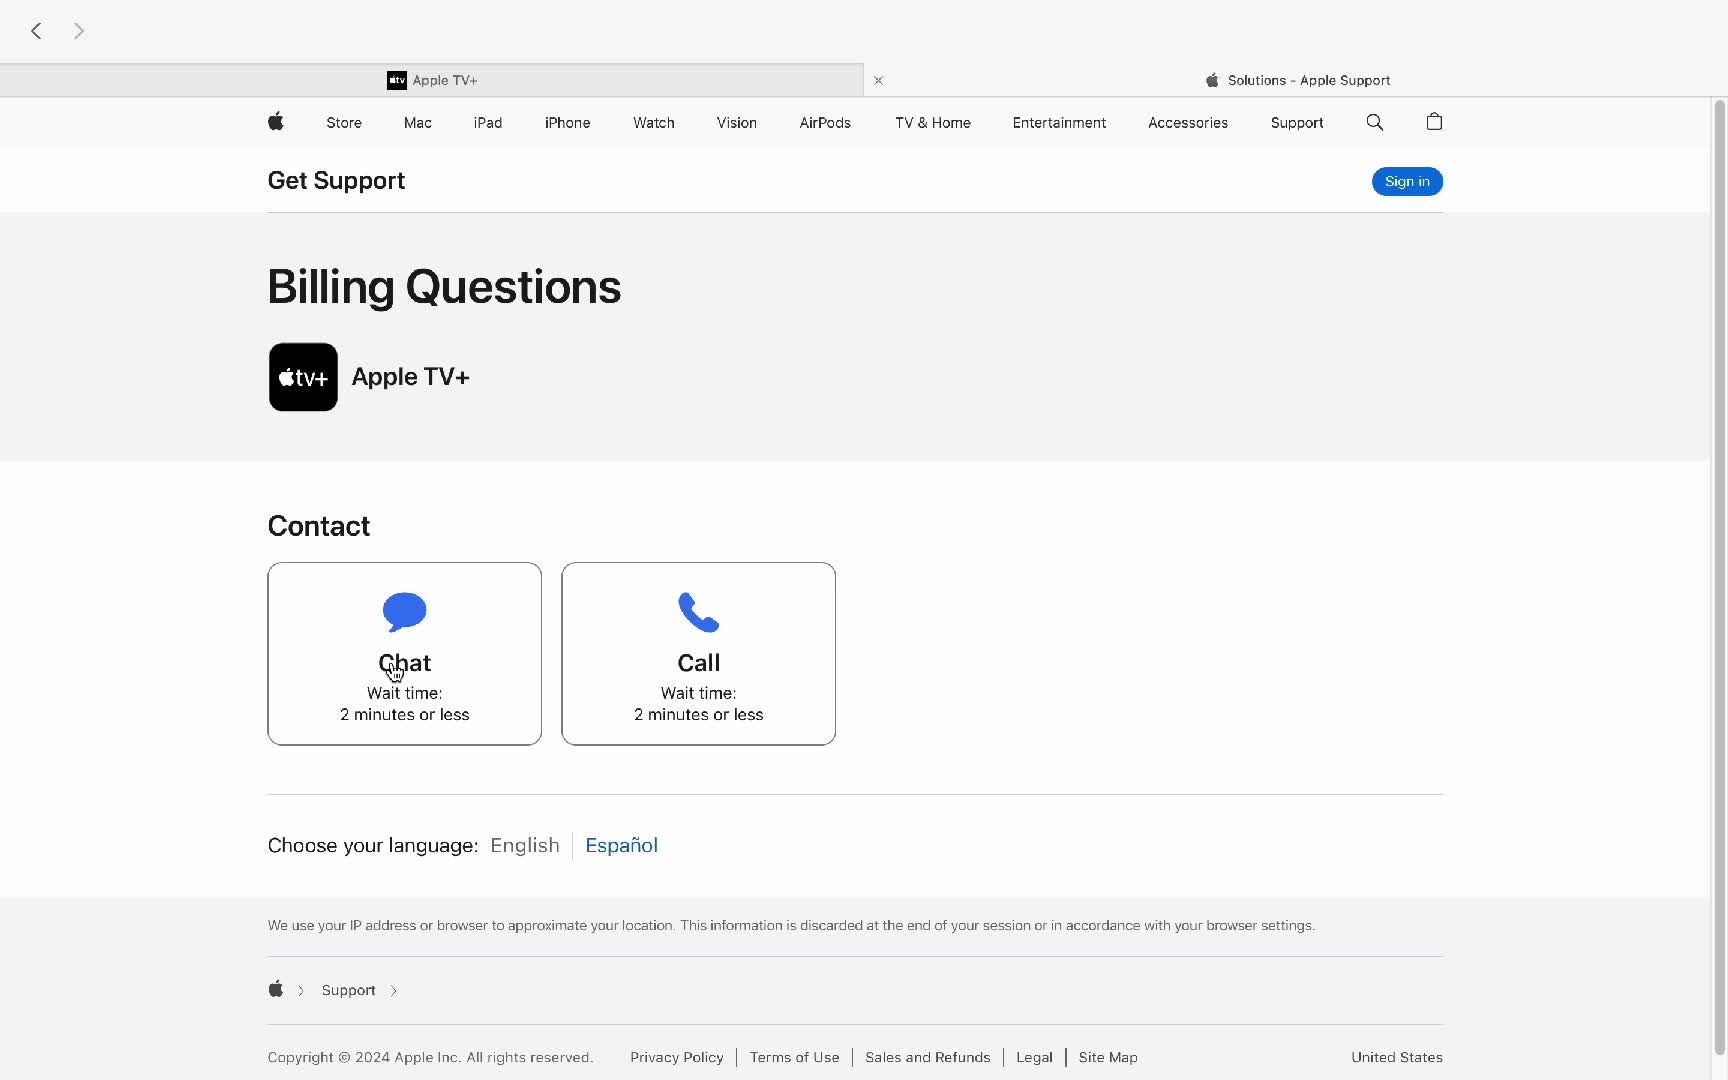Screen dimensions: 1728x1080
Task: Open the Terms of Use link
Action: pos(795,1057)
